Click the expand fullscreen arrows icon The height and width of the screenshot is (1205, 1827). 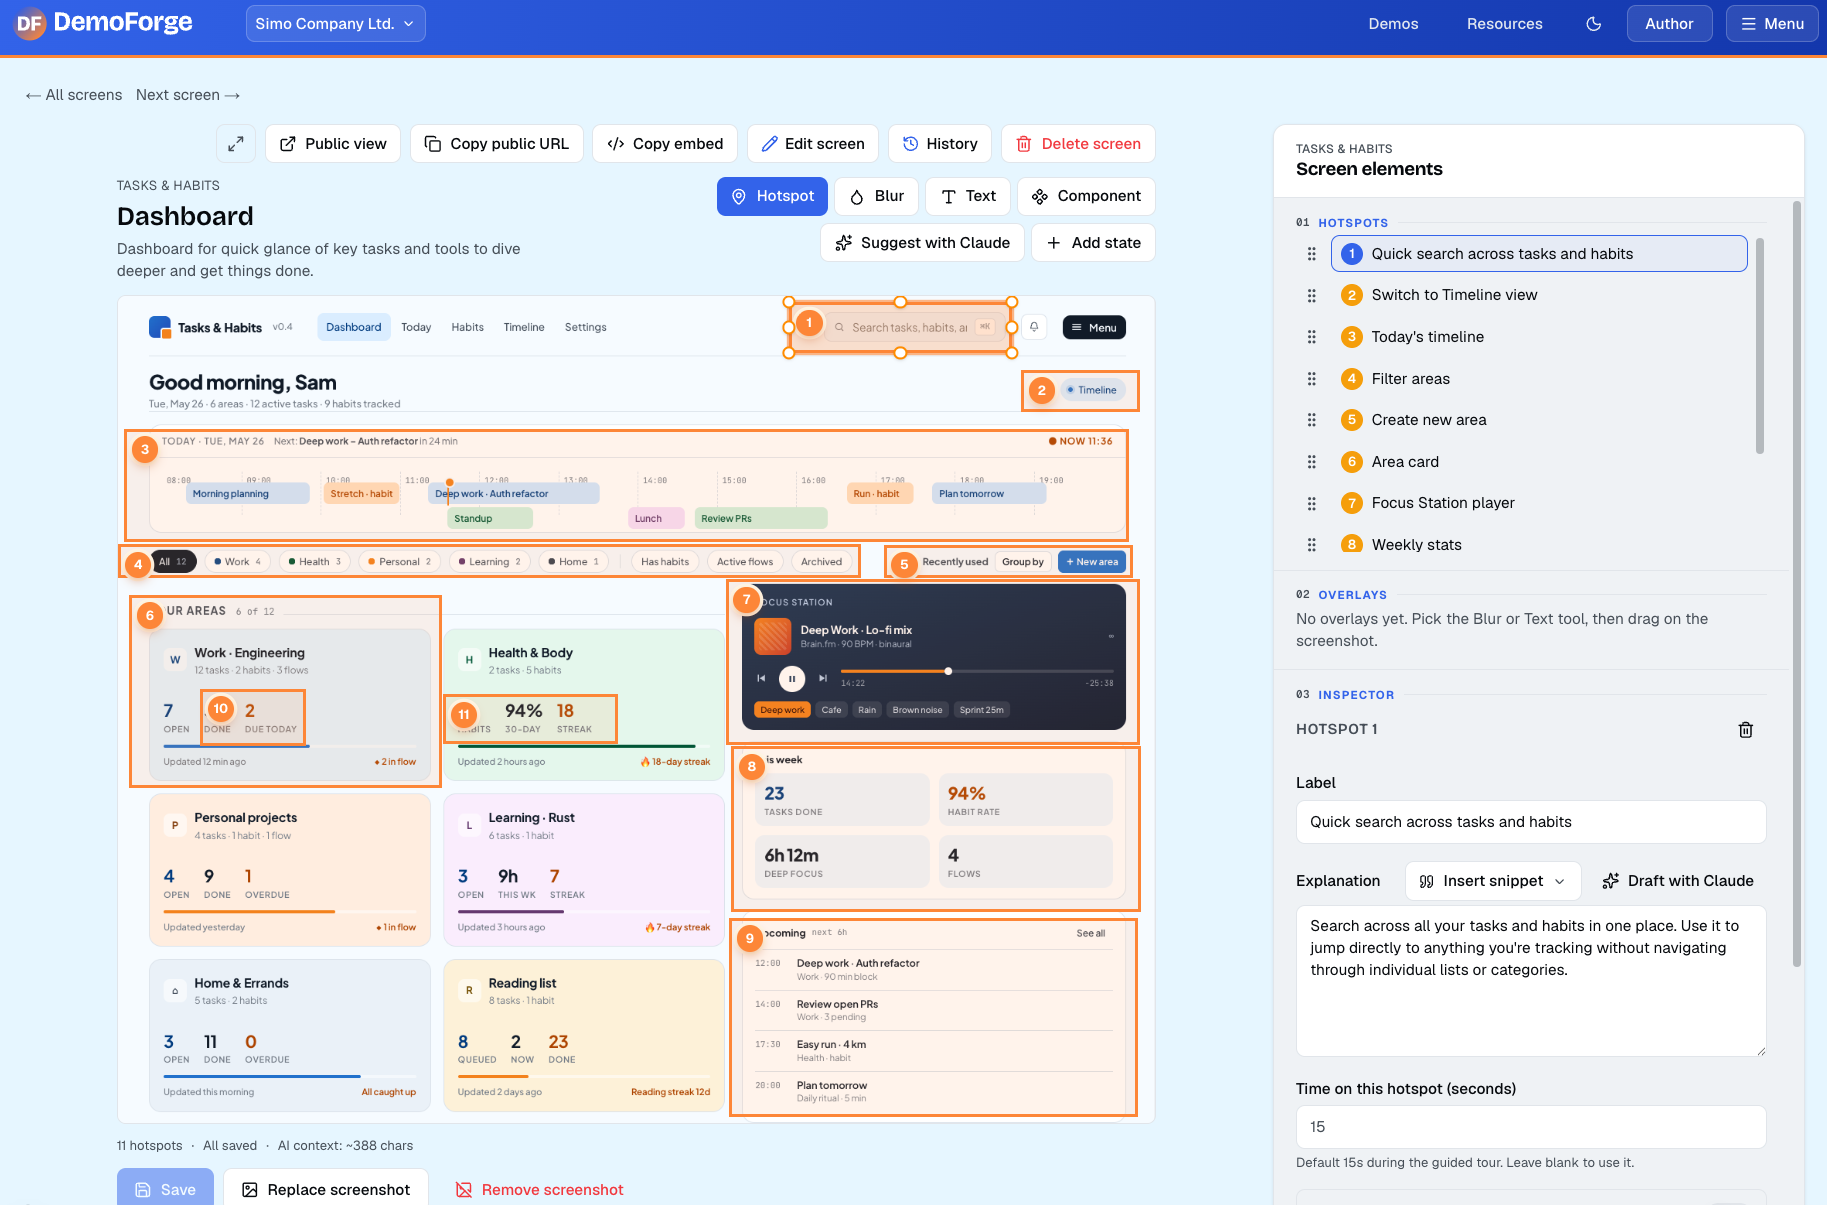pos(236,144)
